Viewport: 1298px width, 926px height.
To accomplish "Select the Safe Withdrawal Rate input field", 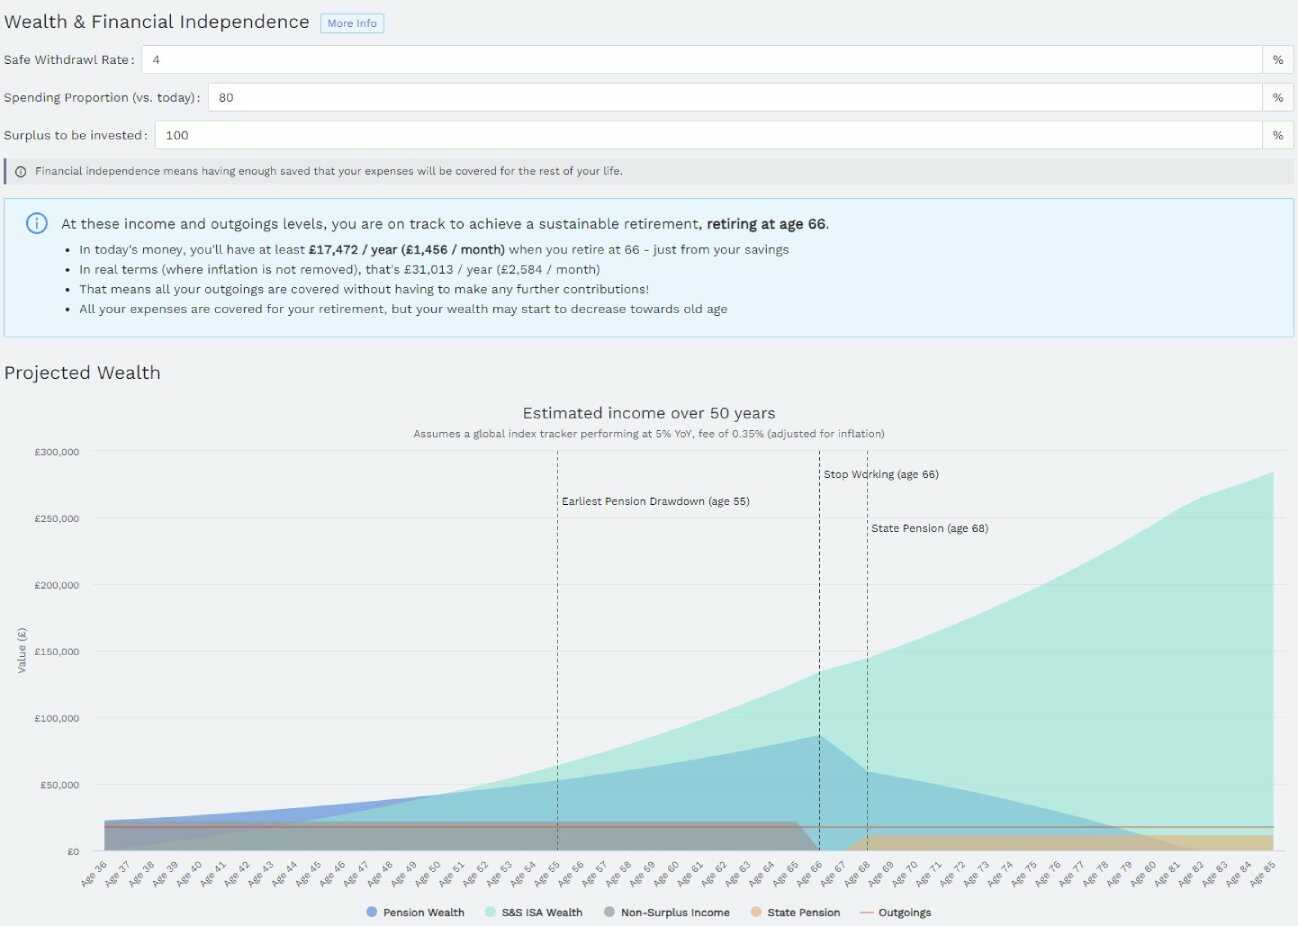I will tap(700, 59).
